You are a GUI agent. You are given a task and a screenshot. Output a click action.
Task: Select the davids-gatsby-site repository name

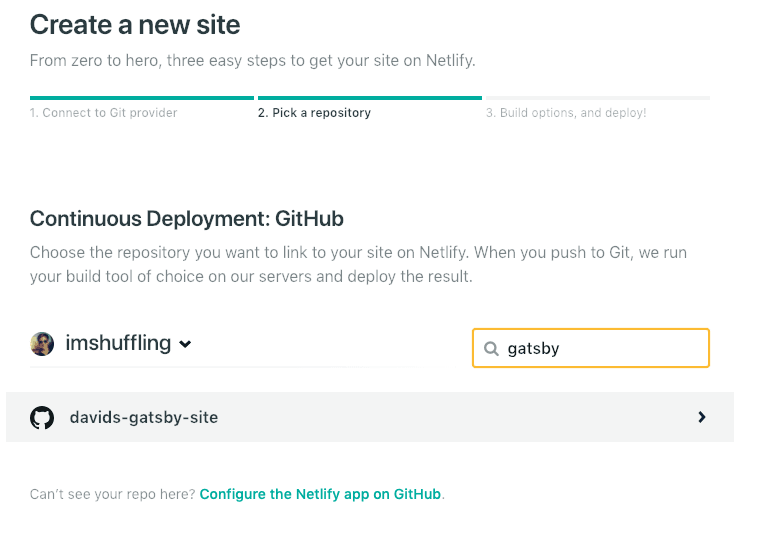[144, 418]
